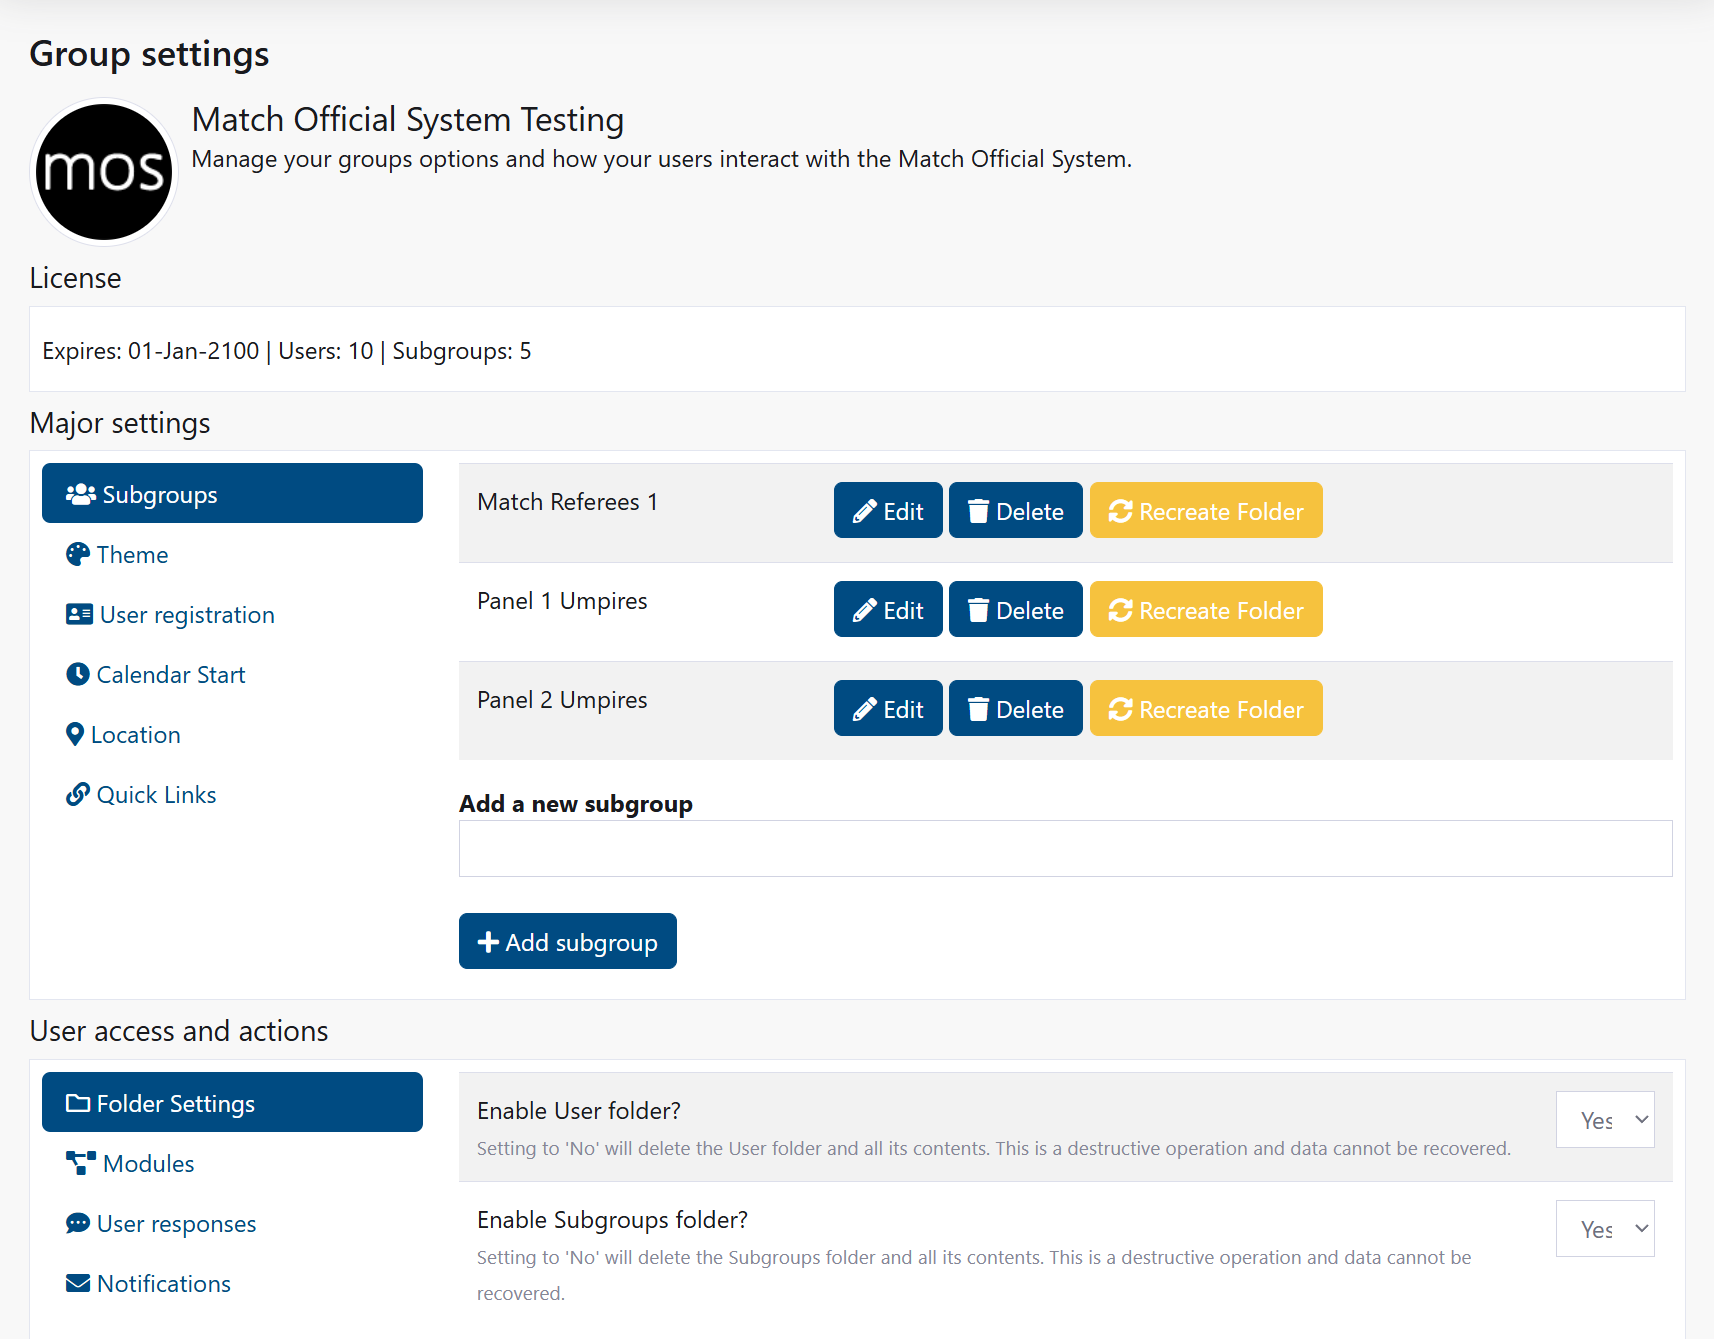Image resolution: width=1714 pixels, height=1339 pixels.
Task: Click the map pin icon beside Location
Action: (x=77, y=734)
